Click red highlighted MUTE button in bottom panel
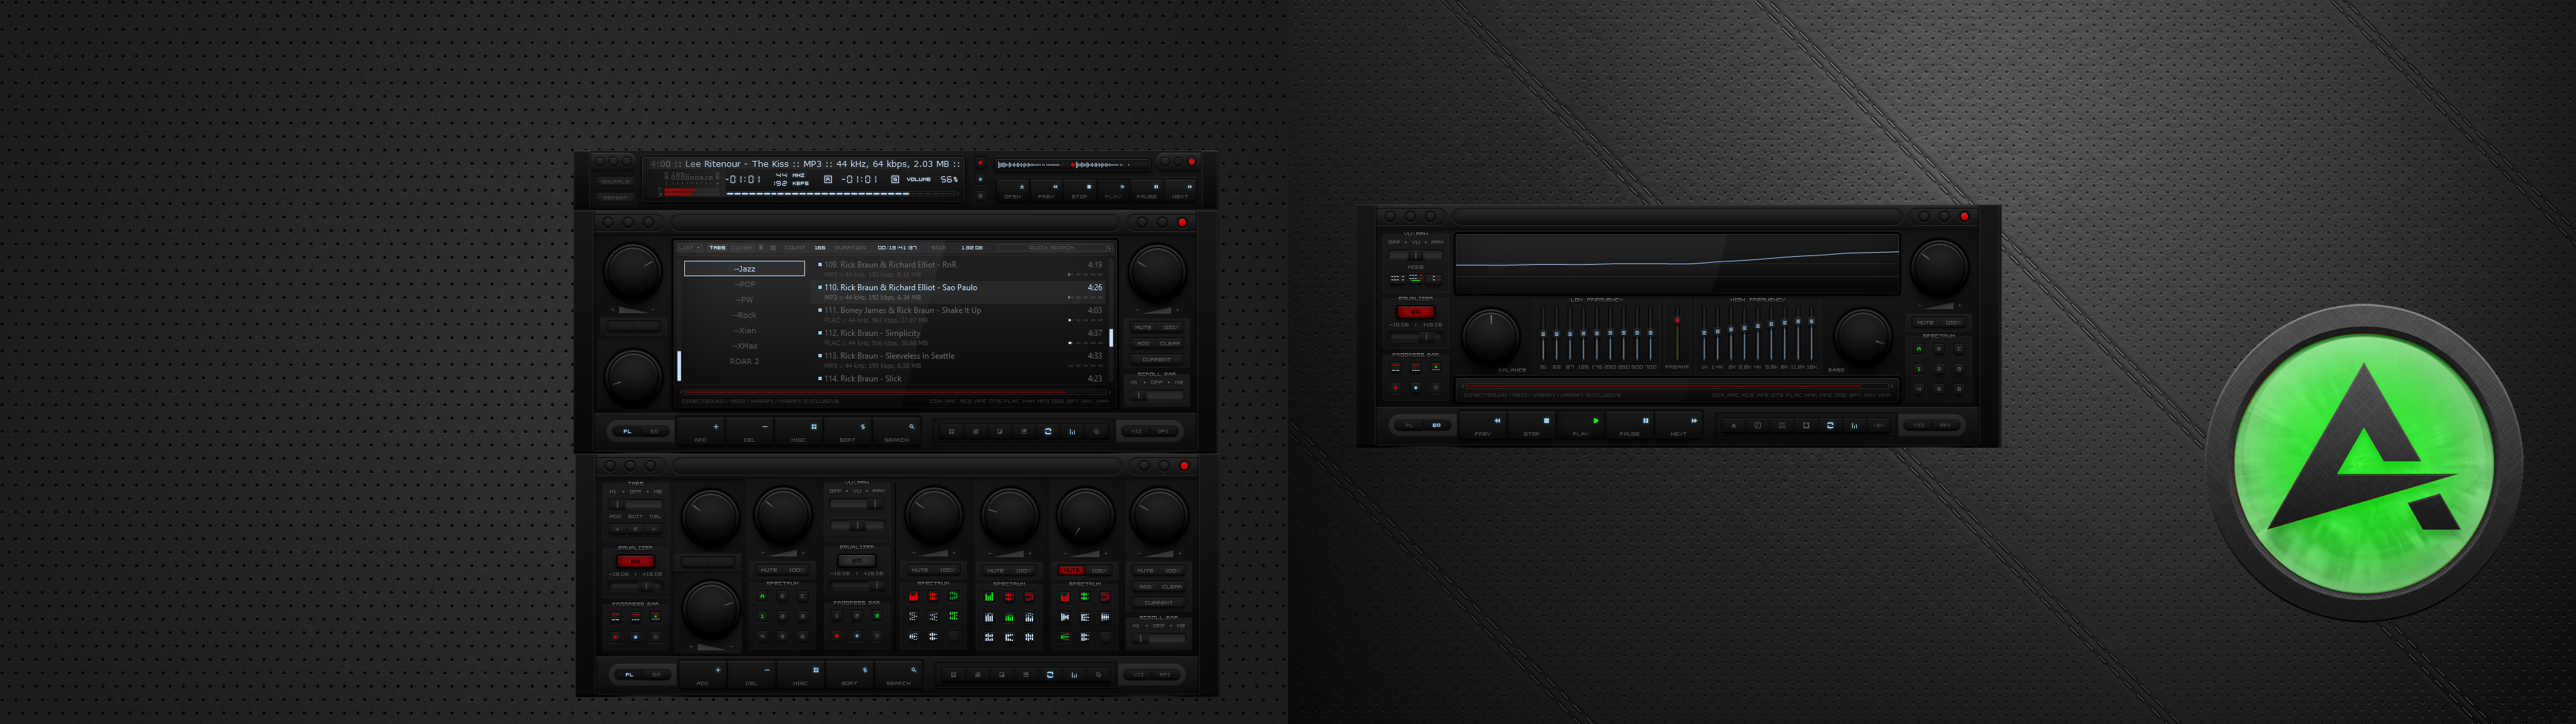This screenshot has height=724, width=2576. (x=1072, y=570)
